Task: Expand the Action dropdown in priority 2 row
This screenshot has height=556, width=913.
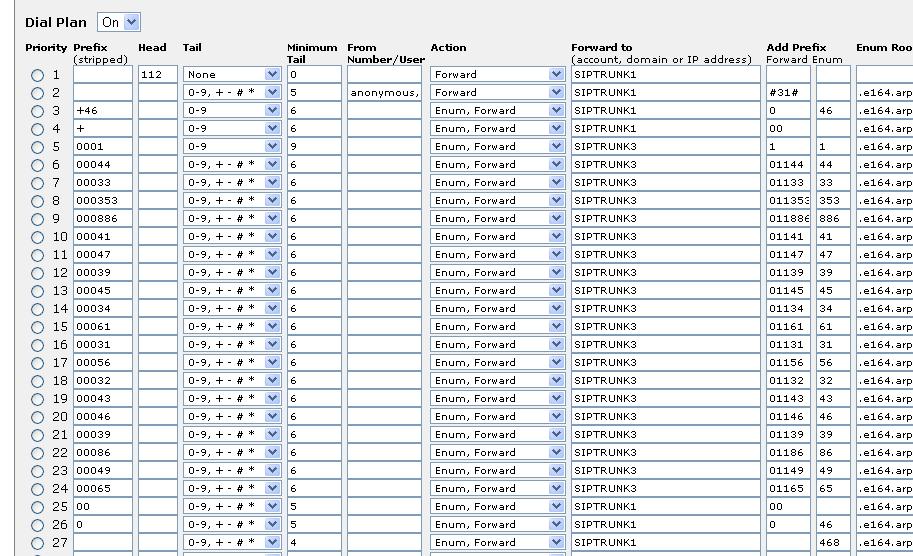Action: tap(498, 92)
